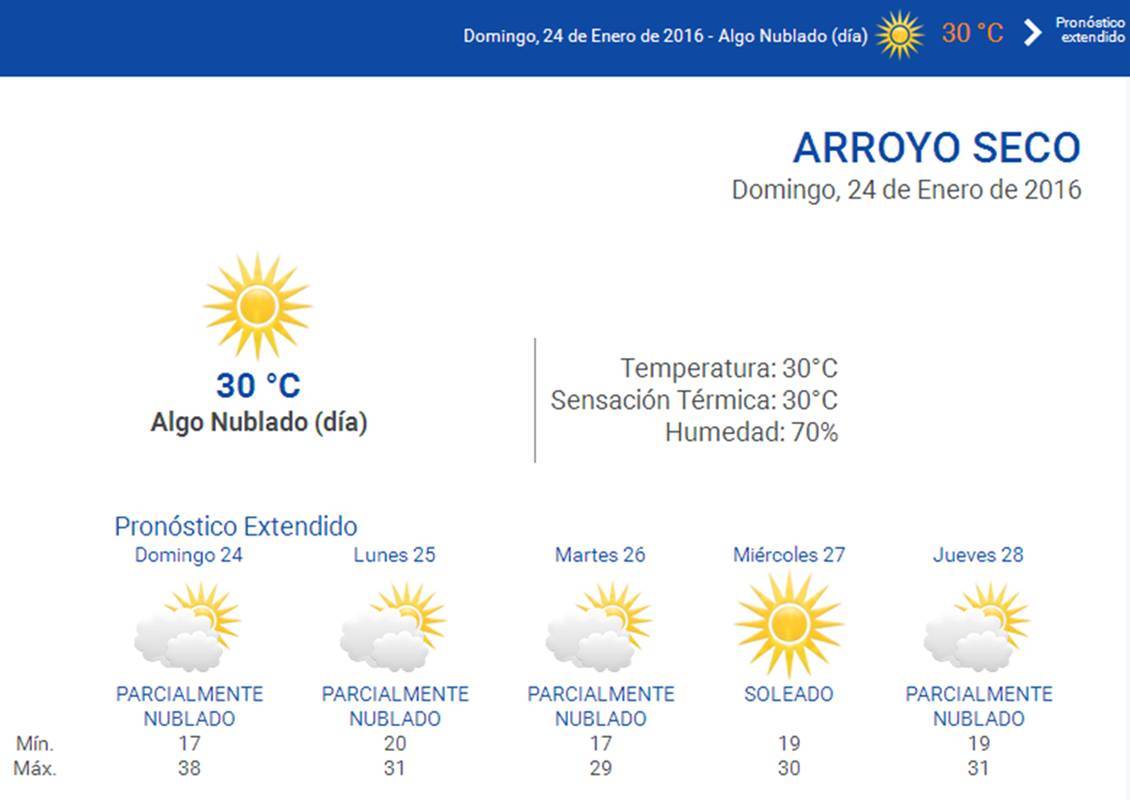This screenshot has width=1130, height=800.
Task: Click the Jueves 28 partly cloudy icon
Action: click(x=978, y=626)
